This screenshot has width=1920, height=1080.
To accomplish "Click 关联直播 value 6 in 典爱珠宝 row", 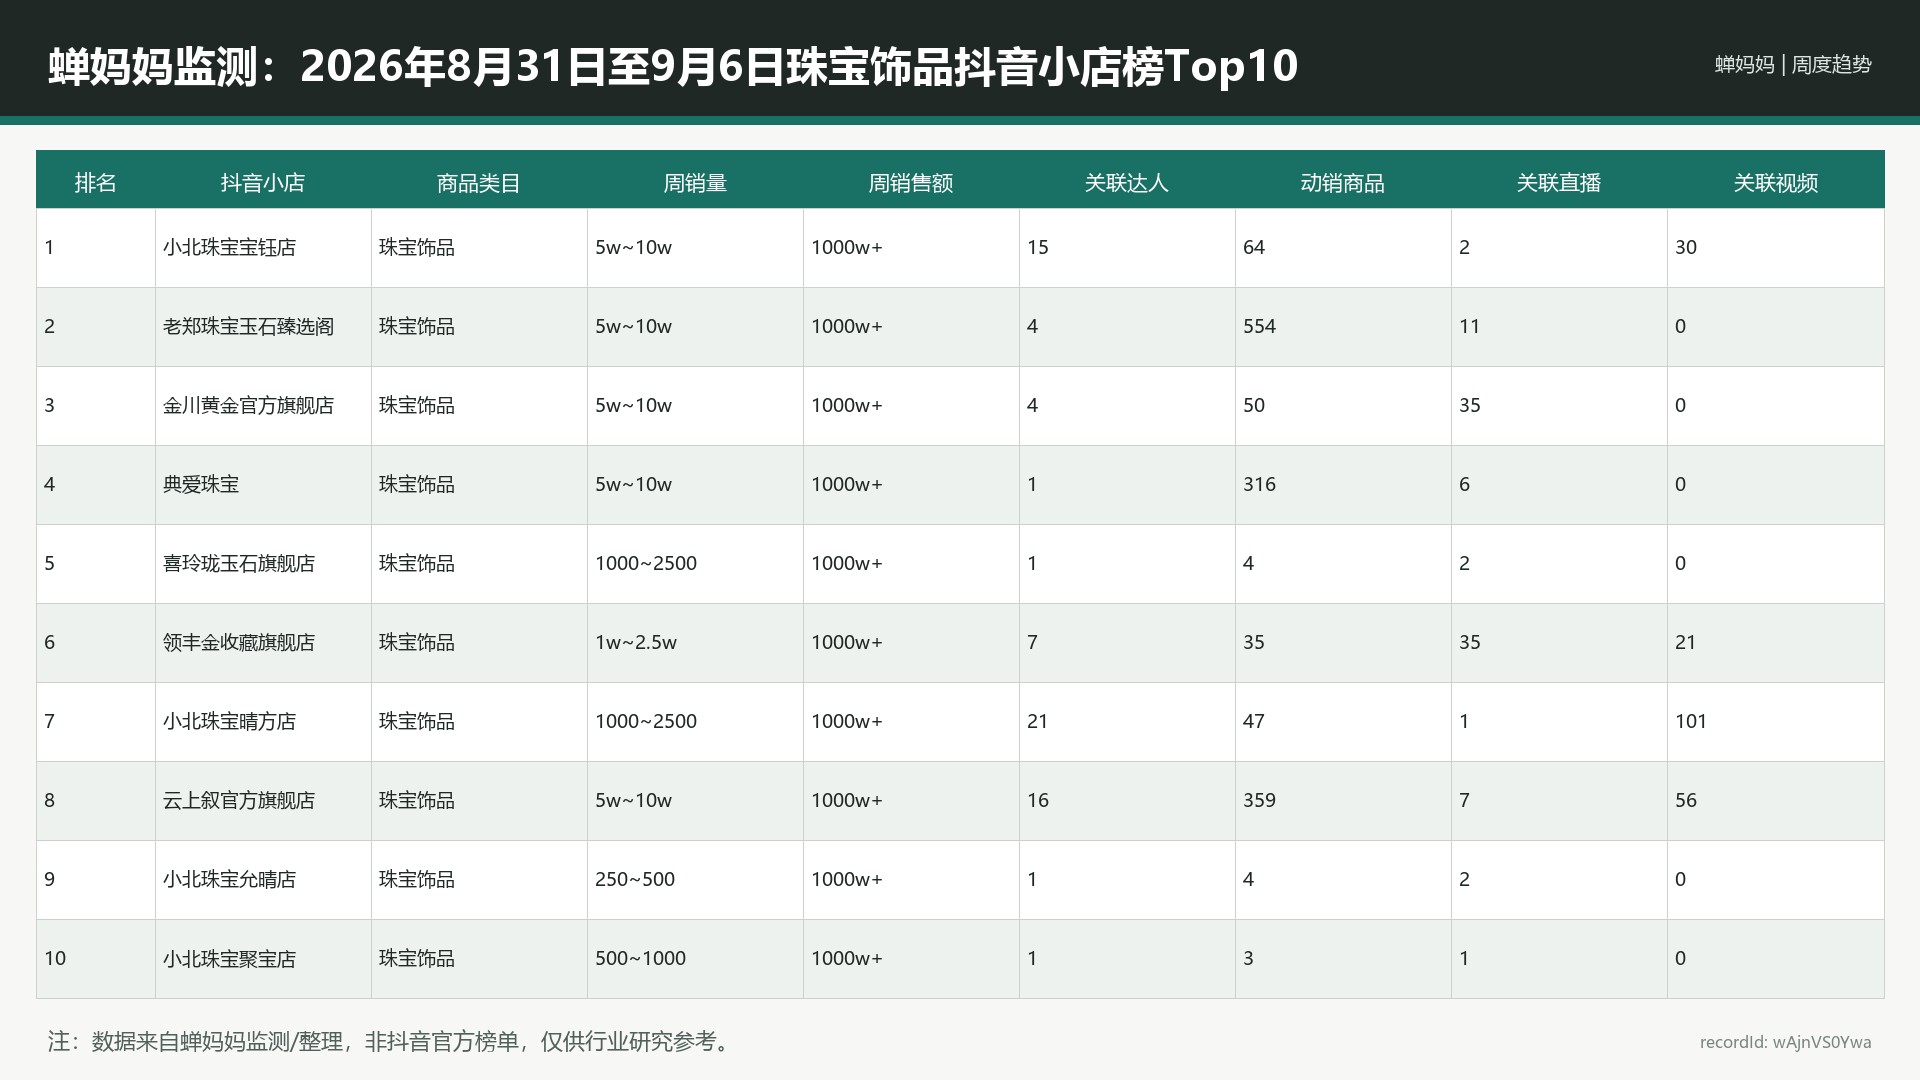I will click(x=1465, y=484).
